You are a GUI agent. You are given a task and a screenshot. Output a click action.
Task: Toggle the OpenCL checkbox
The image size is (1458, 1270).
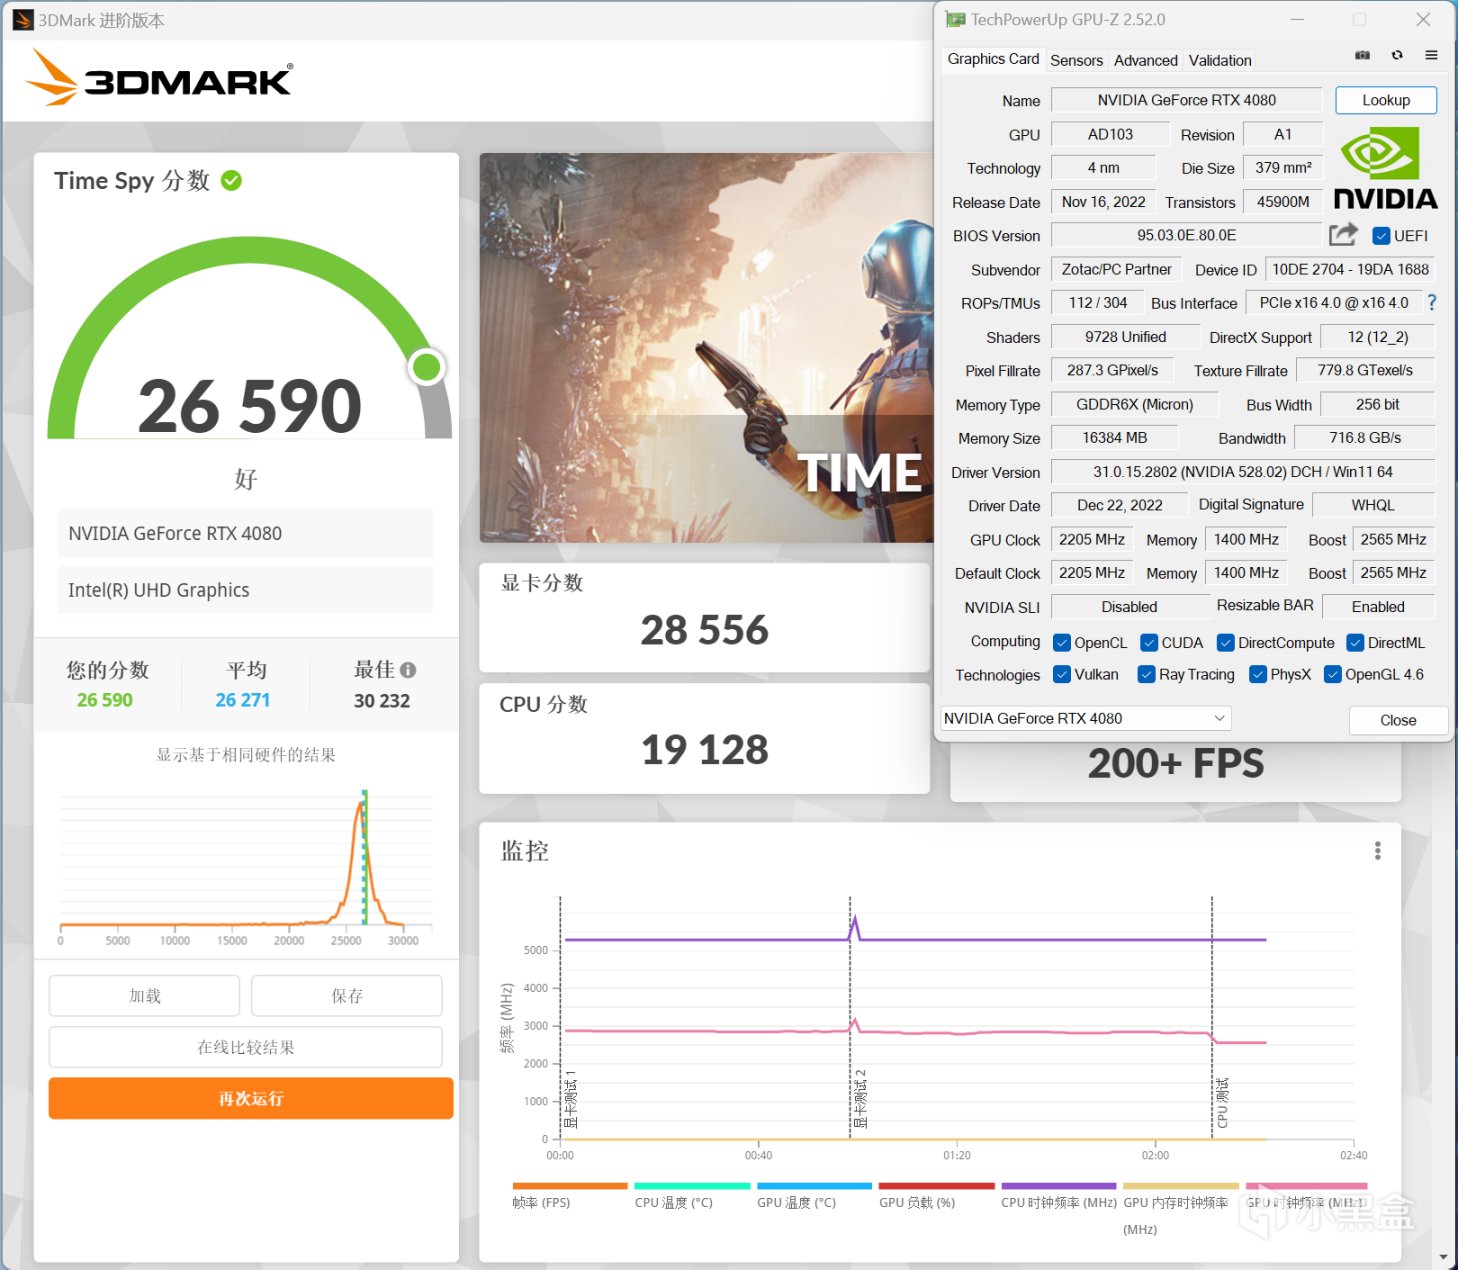(1062, 642)
